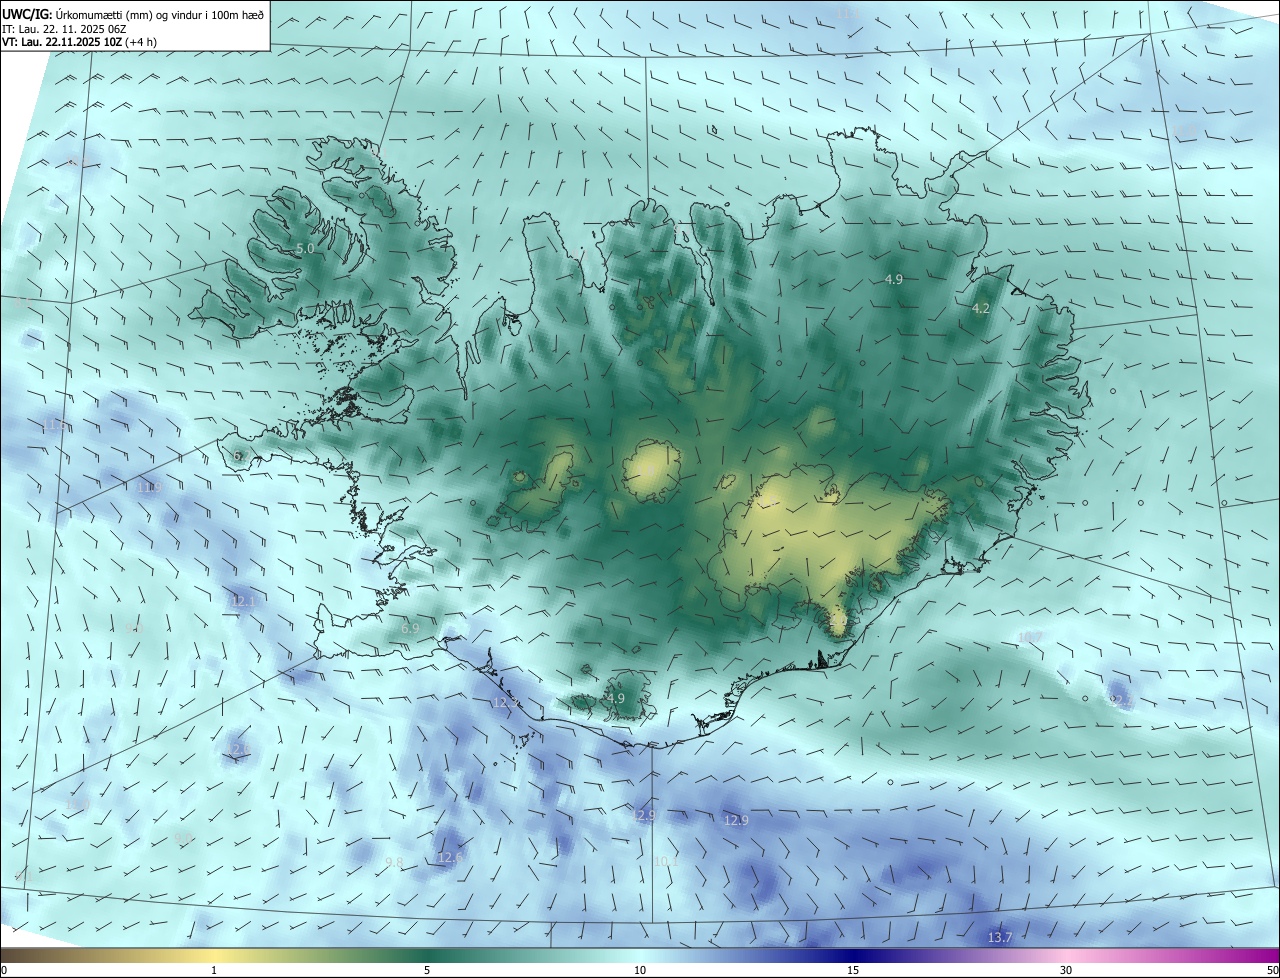Click the 50 tick on the color scale

pos(1272,970)
